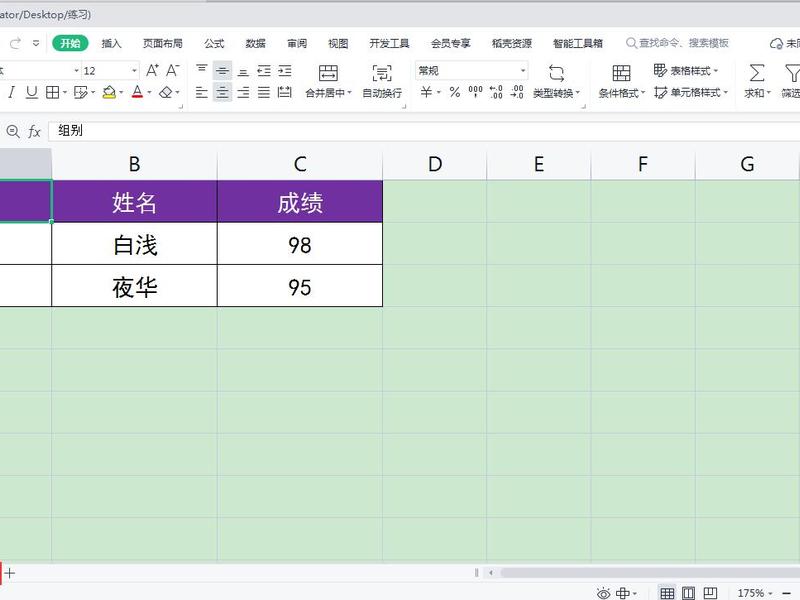
Task: Toggle underline formatting
Action: (32, 92)
